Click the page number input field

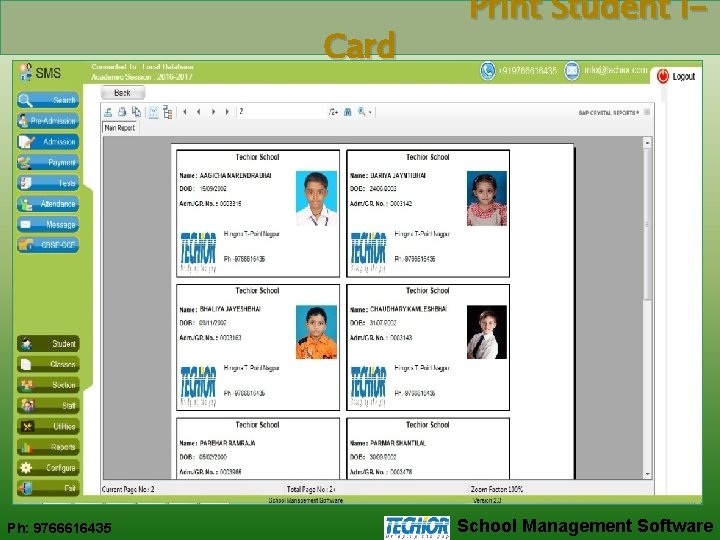[x=280, y=112]
